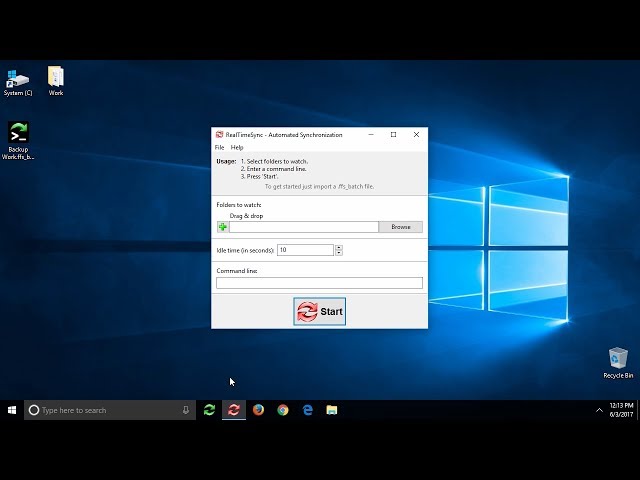Click the 'Folders to watch:' label
The width and height of the screenshot is (640, 480).
click(239, 205)
